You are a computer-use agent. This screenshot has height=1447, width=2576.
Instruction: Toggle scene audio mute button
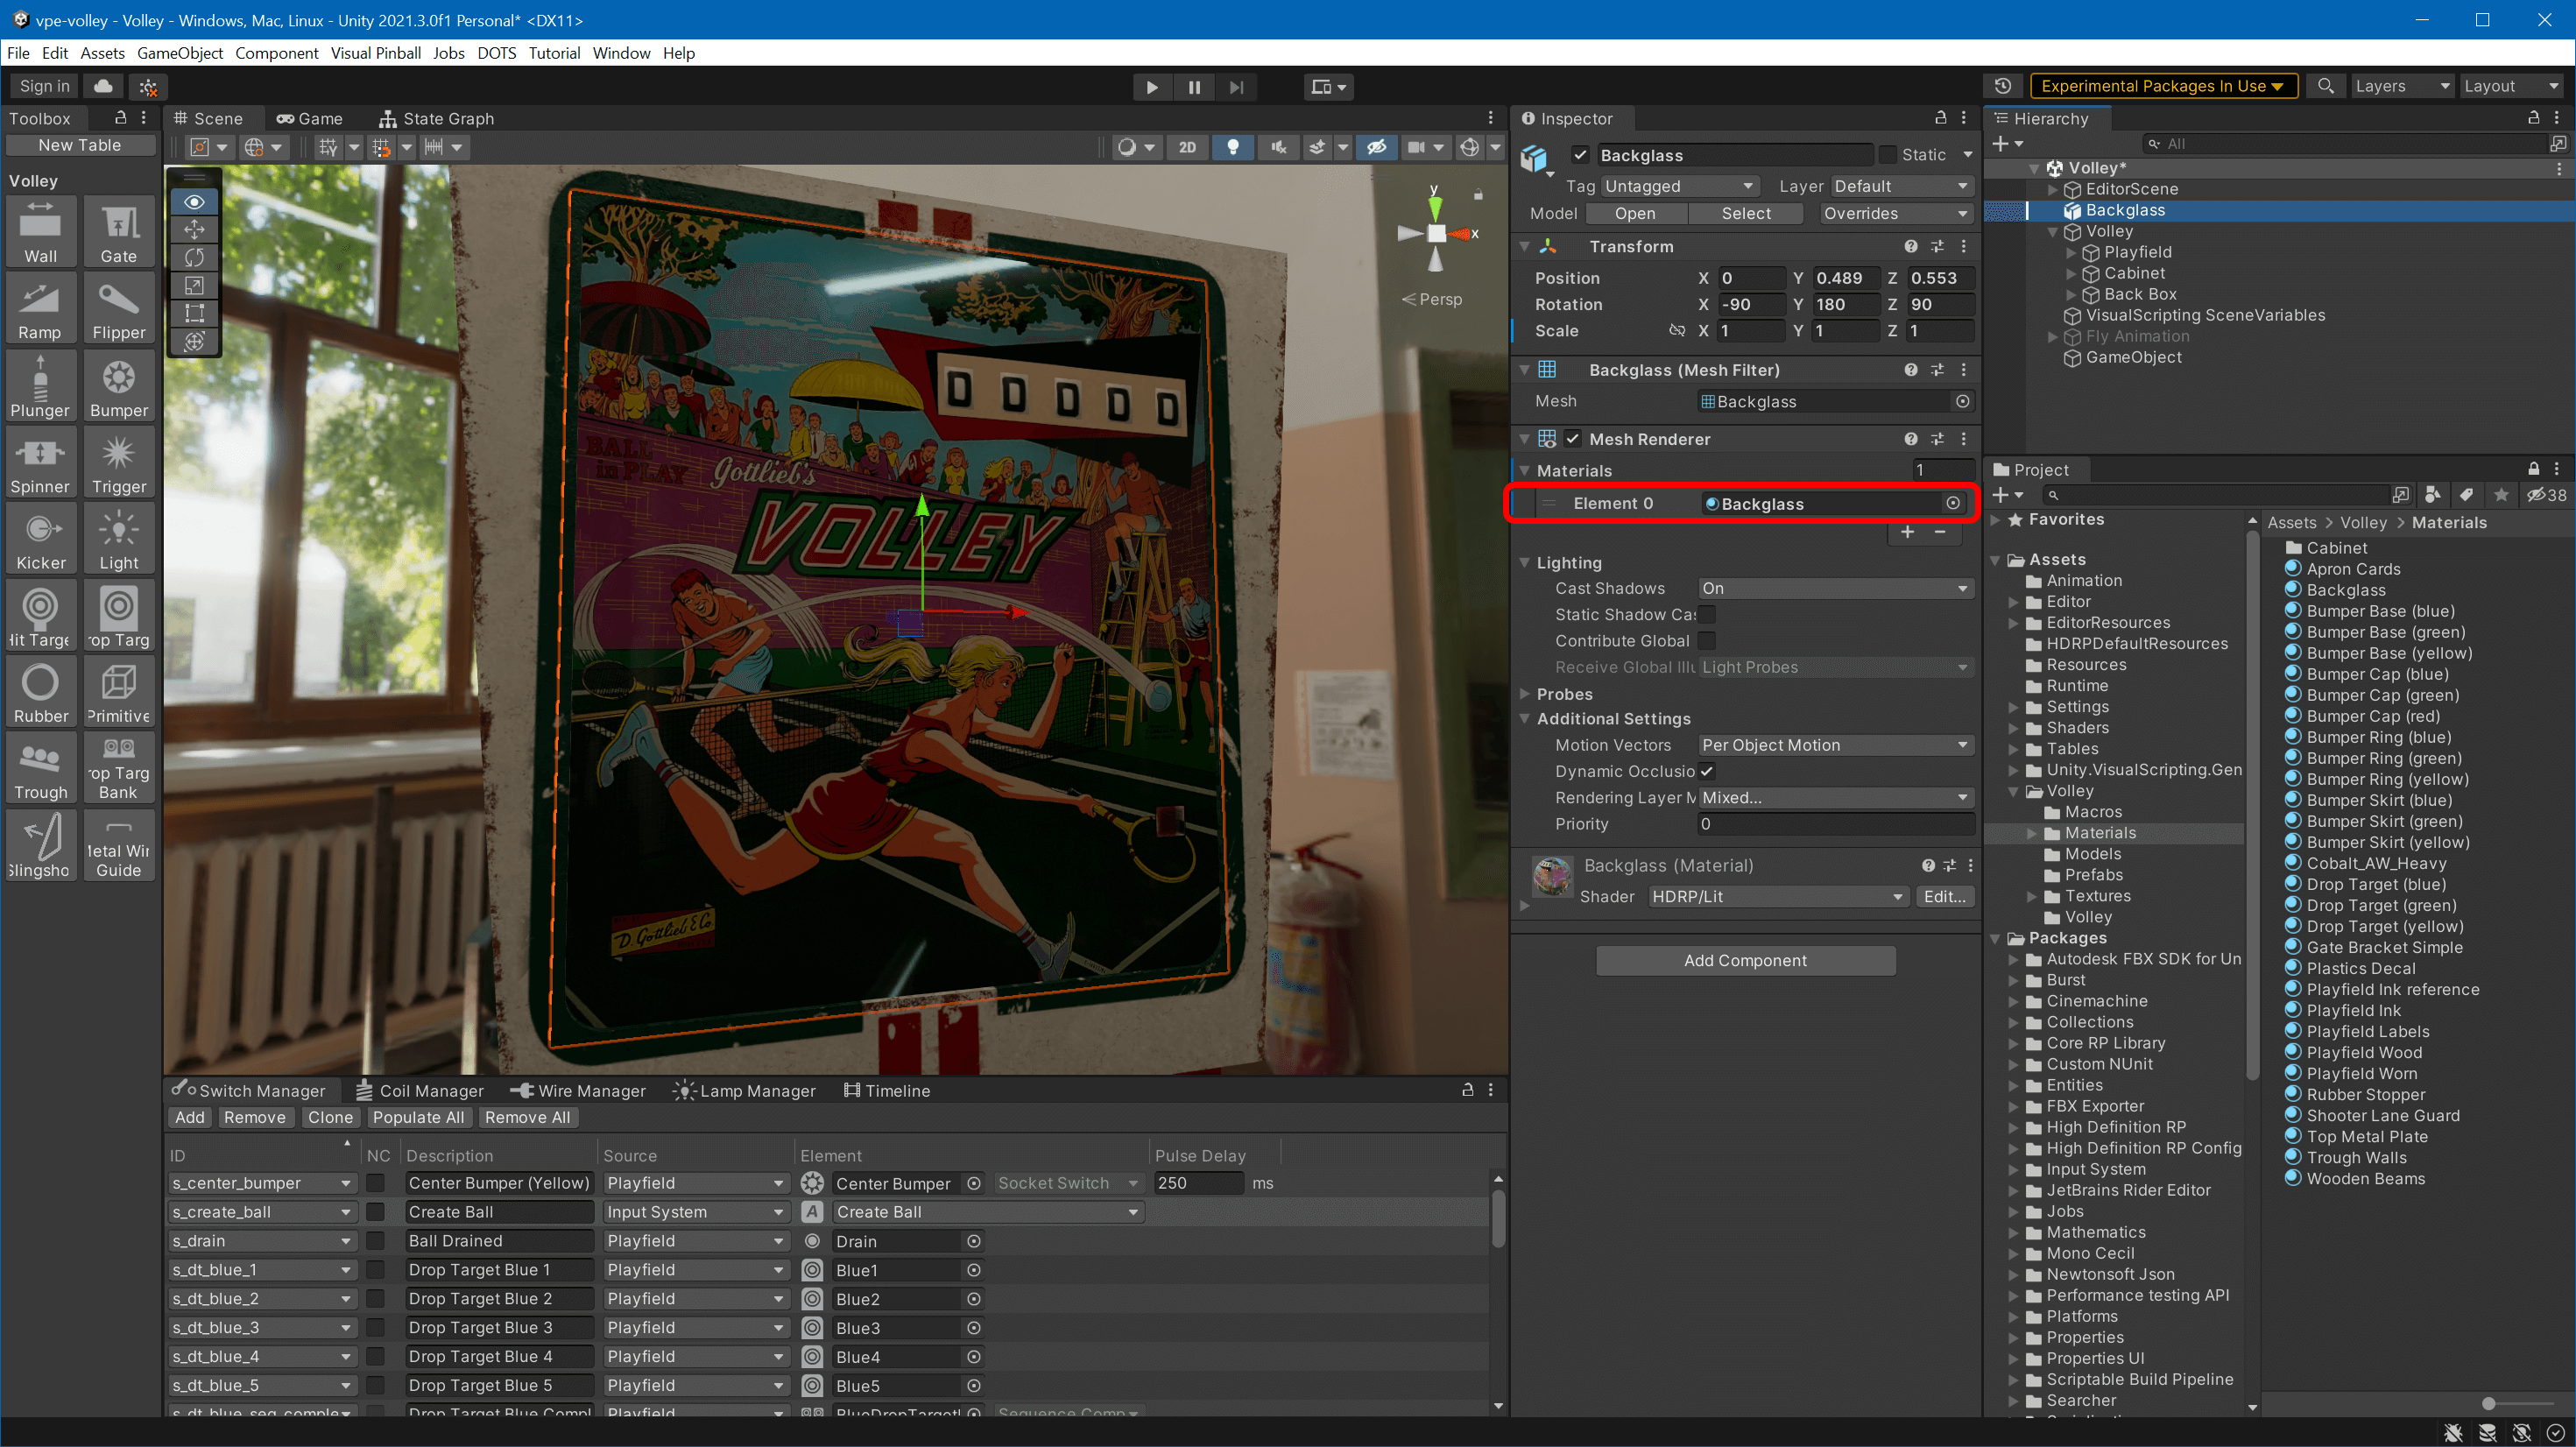tap(1278, 147)
